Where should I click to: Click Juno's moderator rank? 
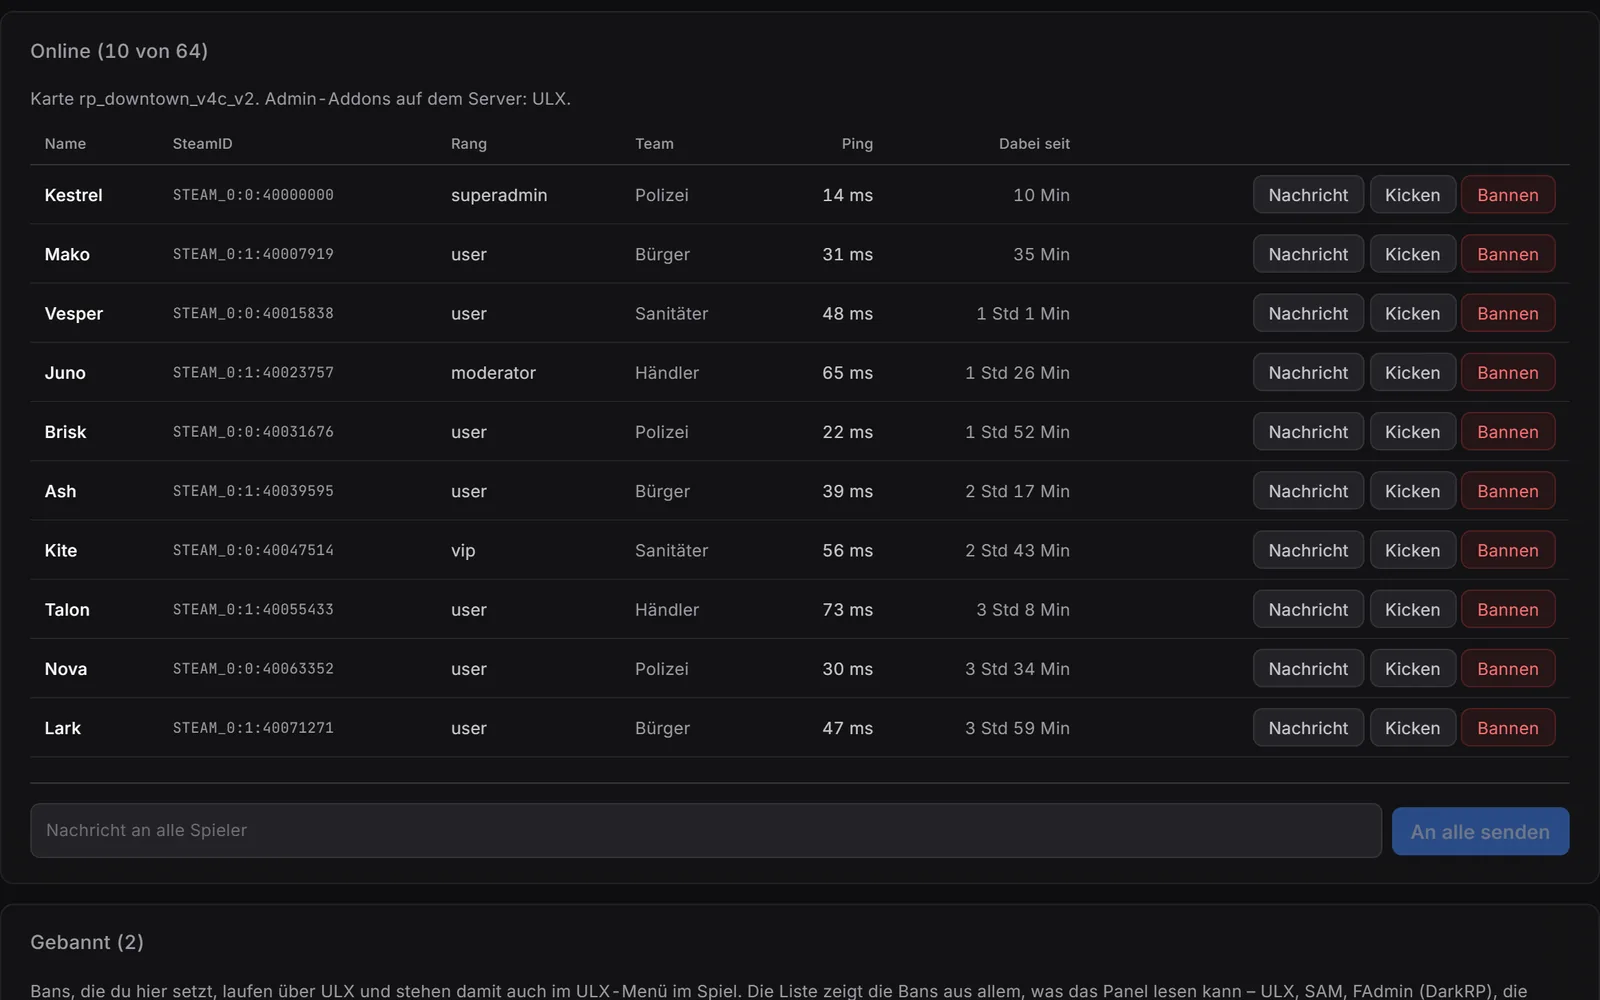coord(493,372)
